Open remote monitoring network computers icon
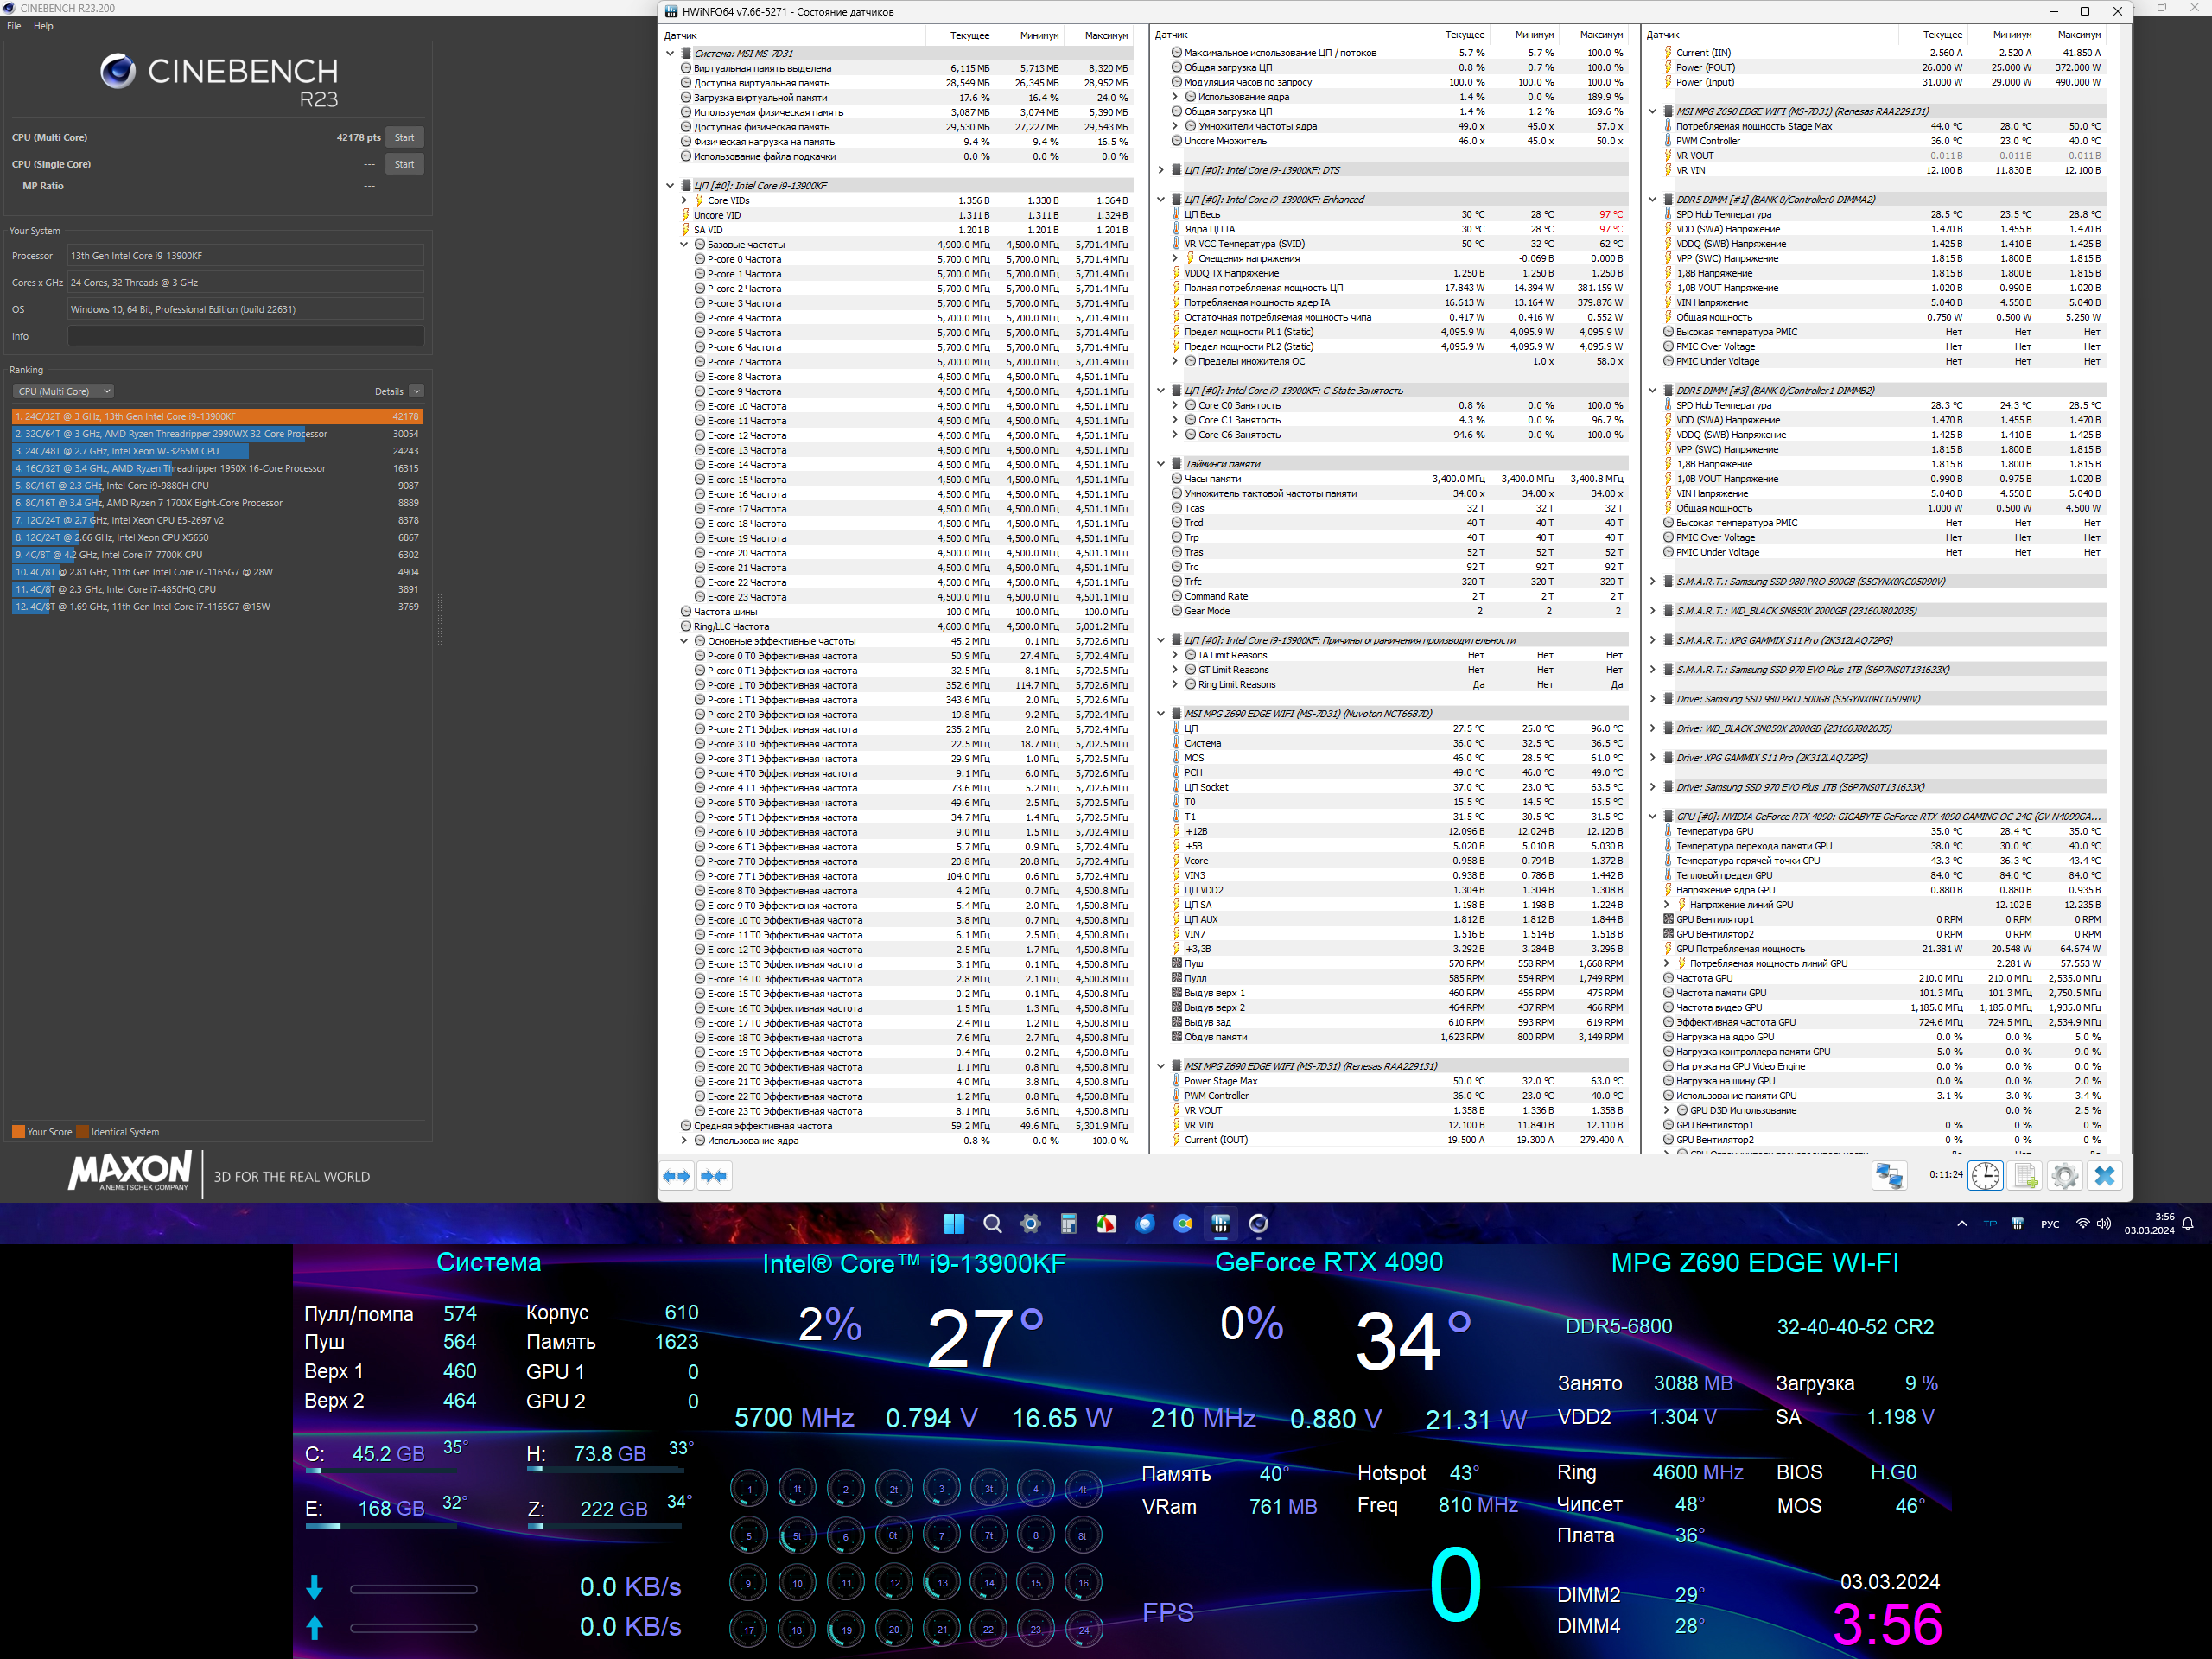The width and height of the screenshot is (2212, 1659). tap(1889, 1175)
